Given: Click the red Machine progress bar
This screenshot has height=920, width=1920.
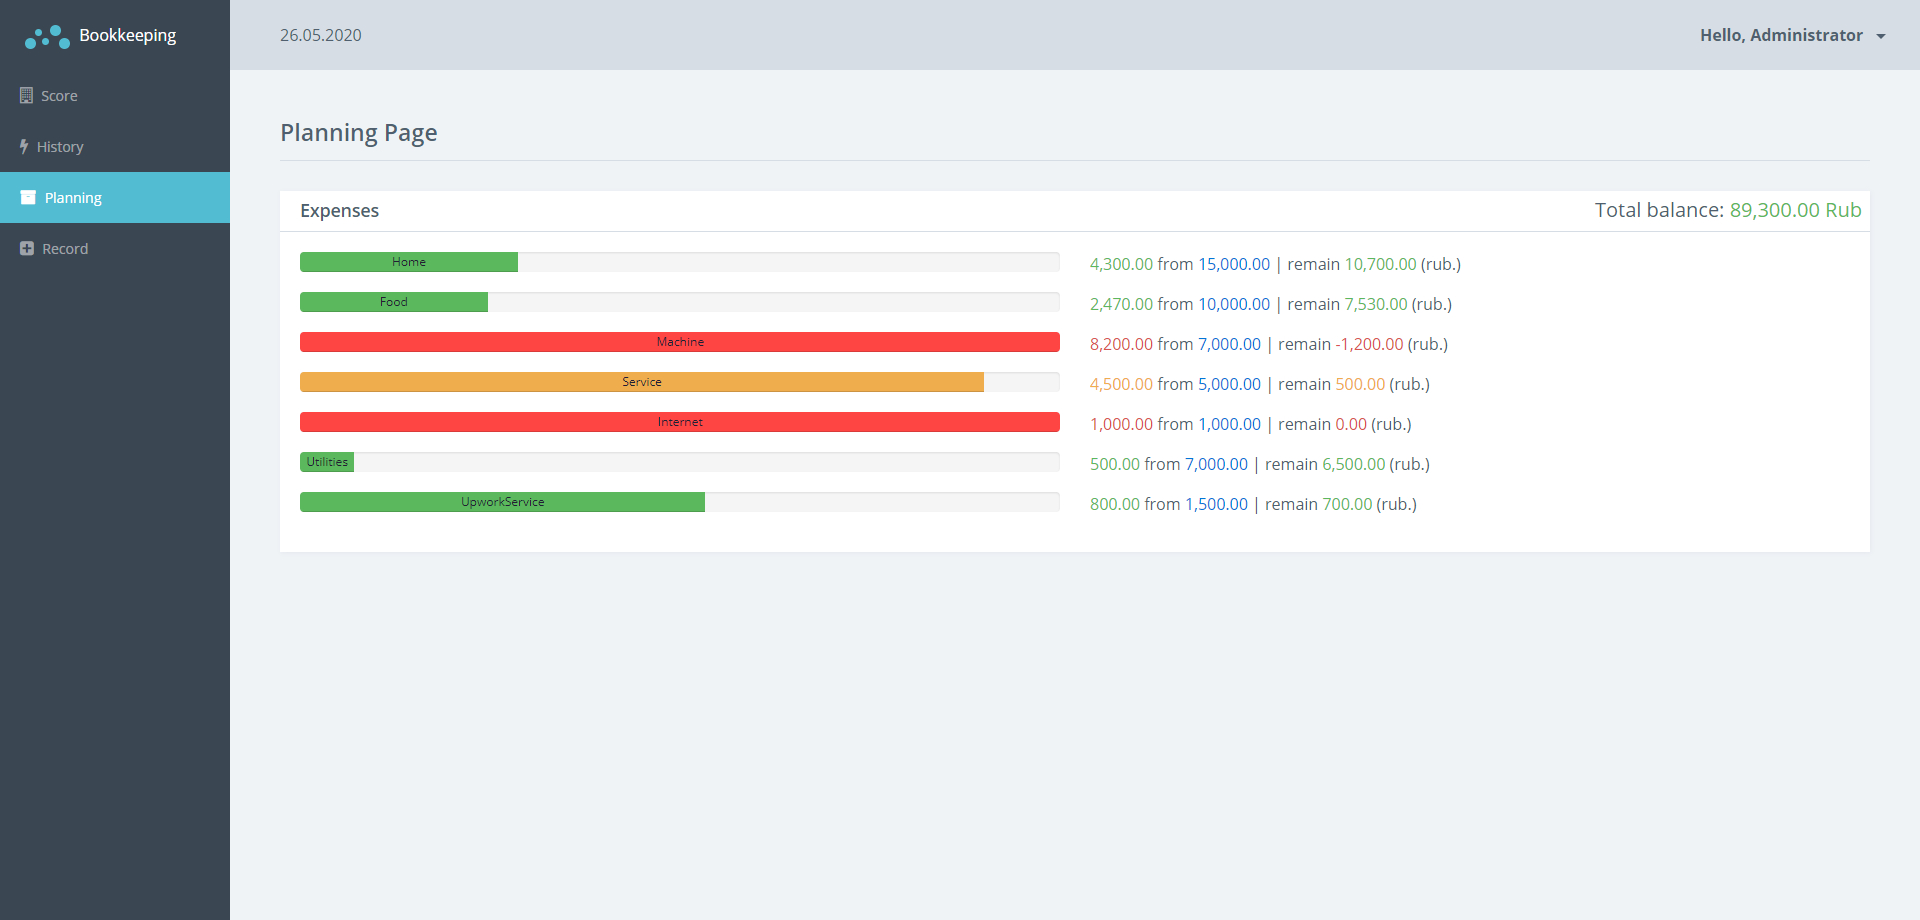Looking at the screenshot, I should tap(680, 342).
